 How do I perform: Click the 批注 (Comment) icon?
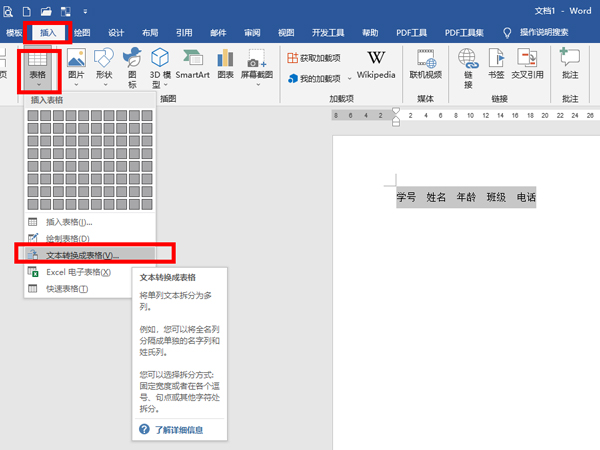coord(570,63)
